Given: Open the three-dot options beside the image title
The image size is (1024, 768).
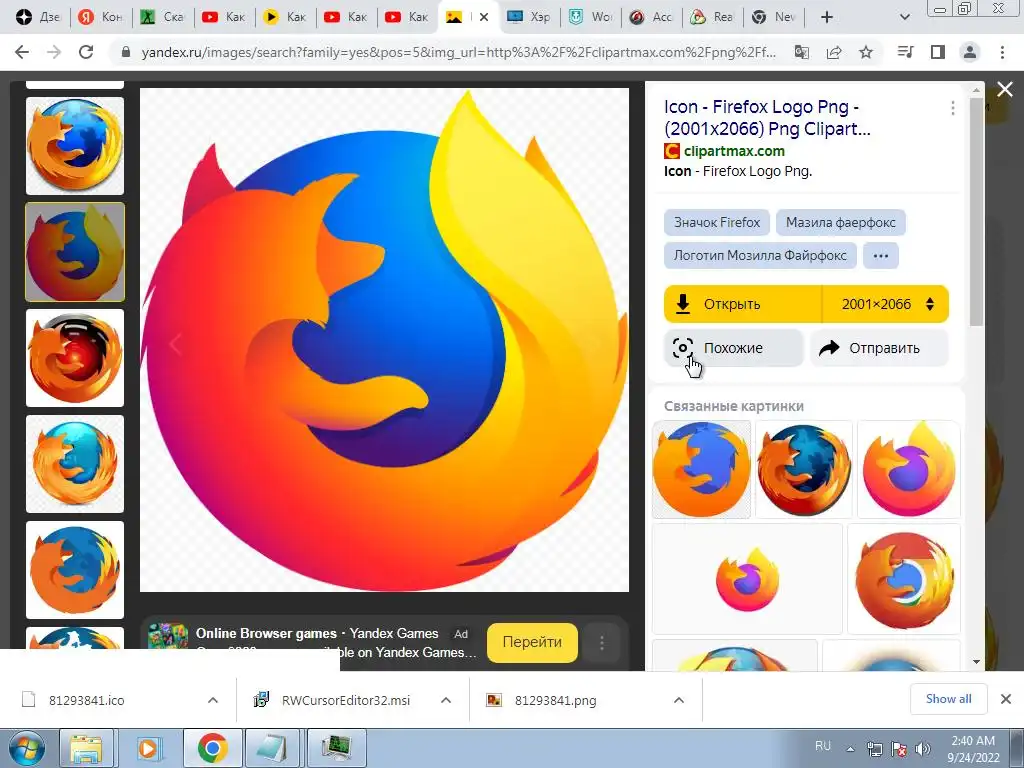Looking at the screenshot, I should (953, 108).
